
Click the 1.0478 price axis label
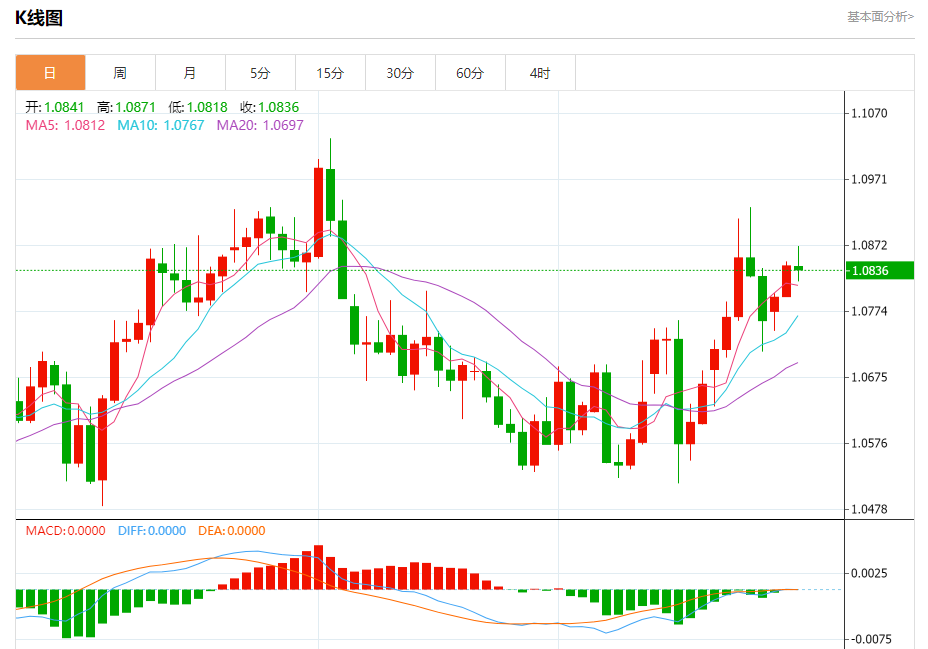pyautogui.click(x=869, y=509)
